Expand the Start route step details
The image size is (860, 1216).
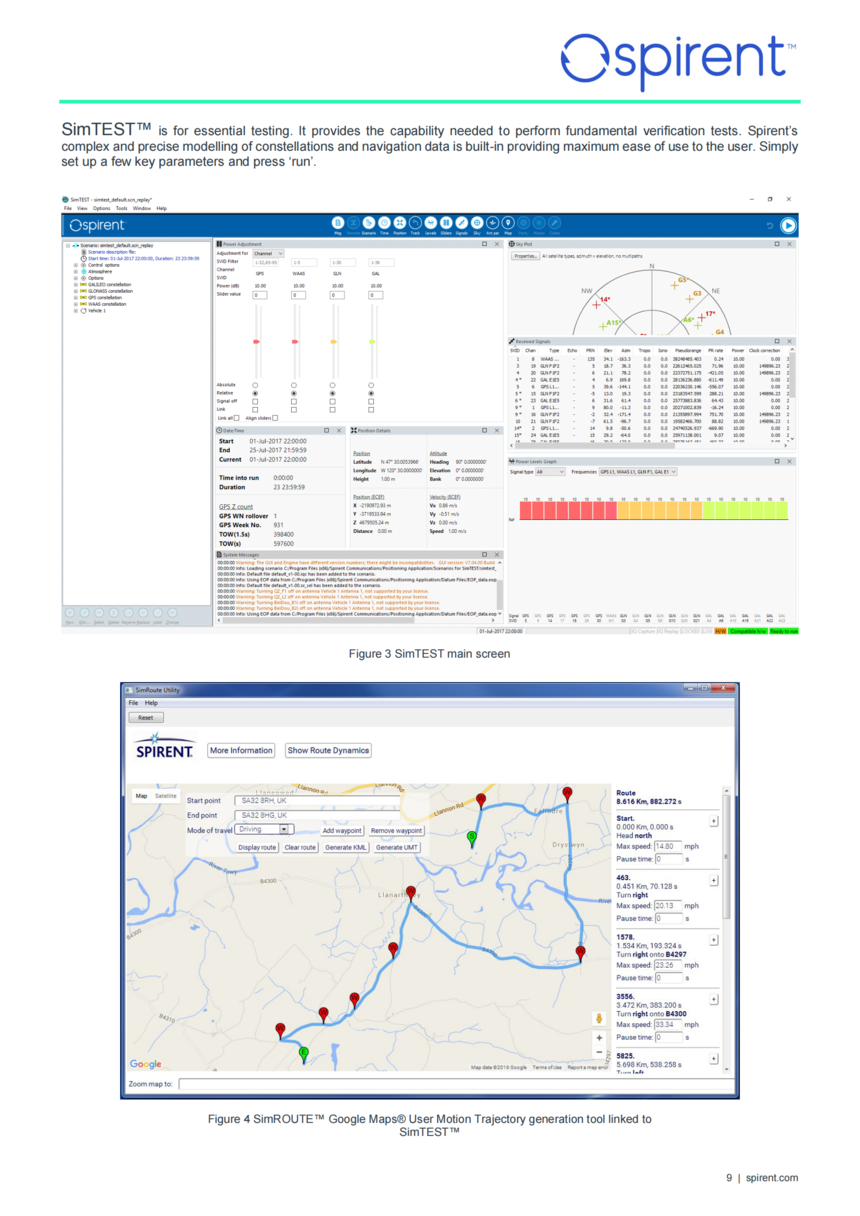[x=713, y=821]
